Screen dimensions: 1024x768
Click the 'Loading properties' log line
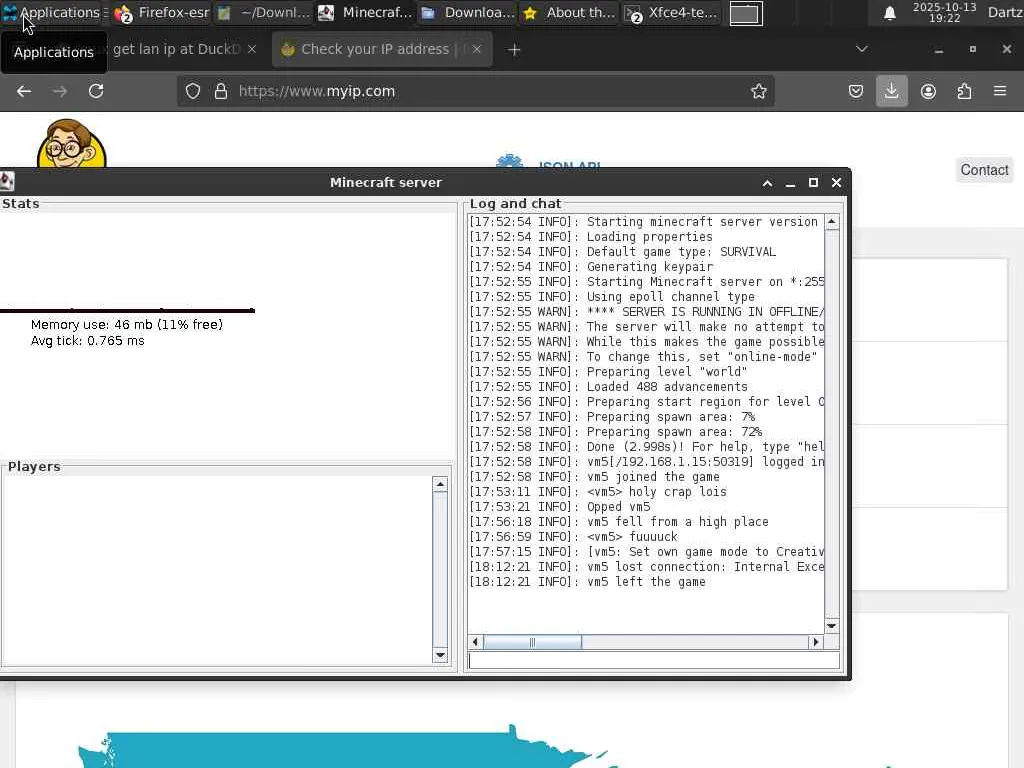click(x=591, y=236)
